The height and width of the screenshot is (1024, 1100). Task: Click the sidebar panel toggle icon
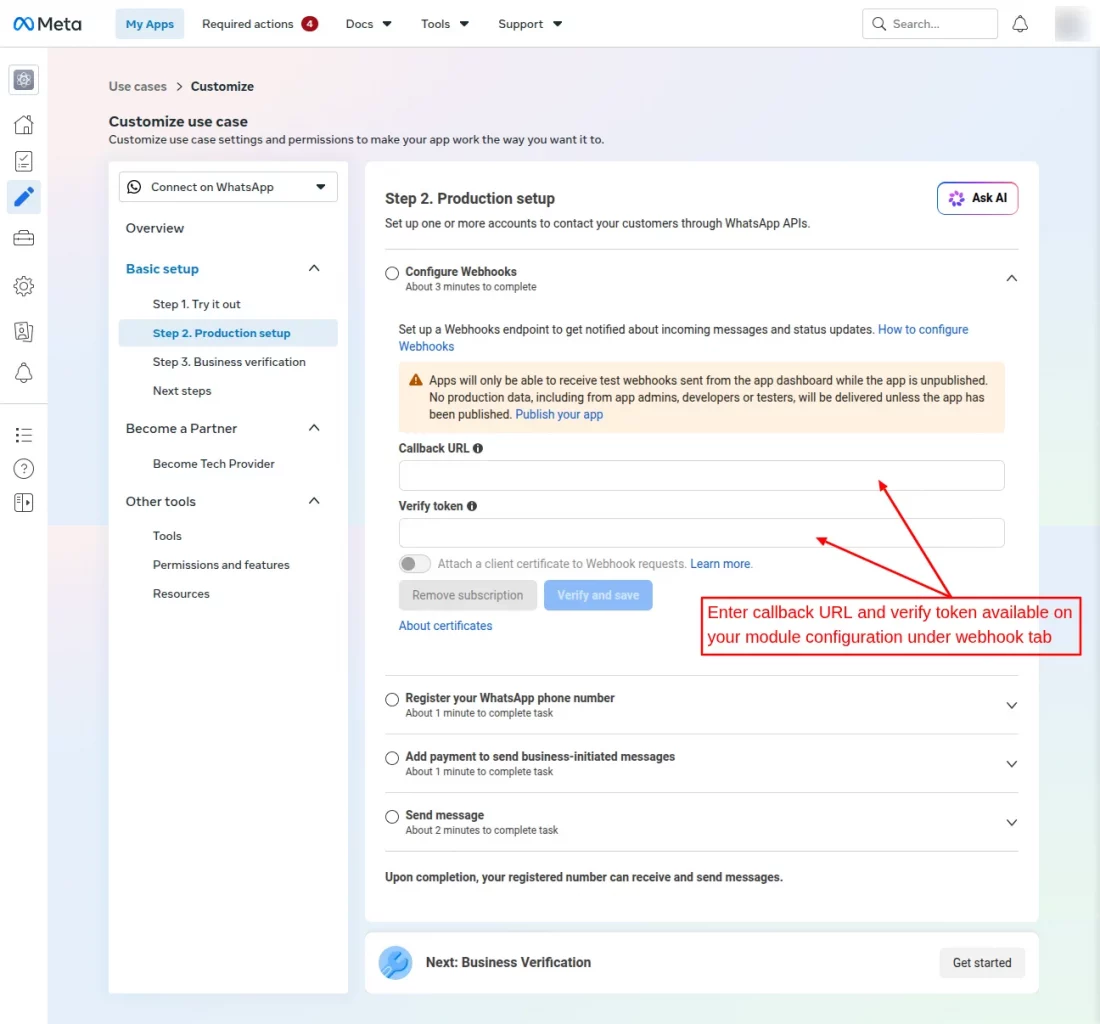click(24, 502)
